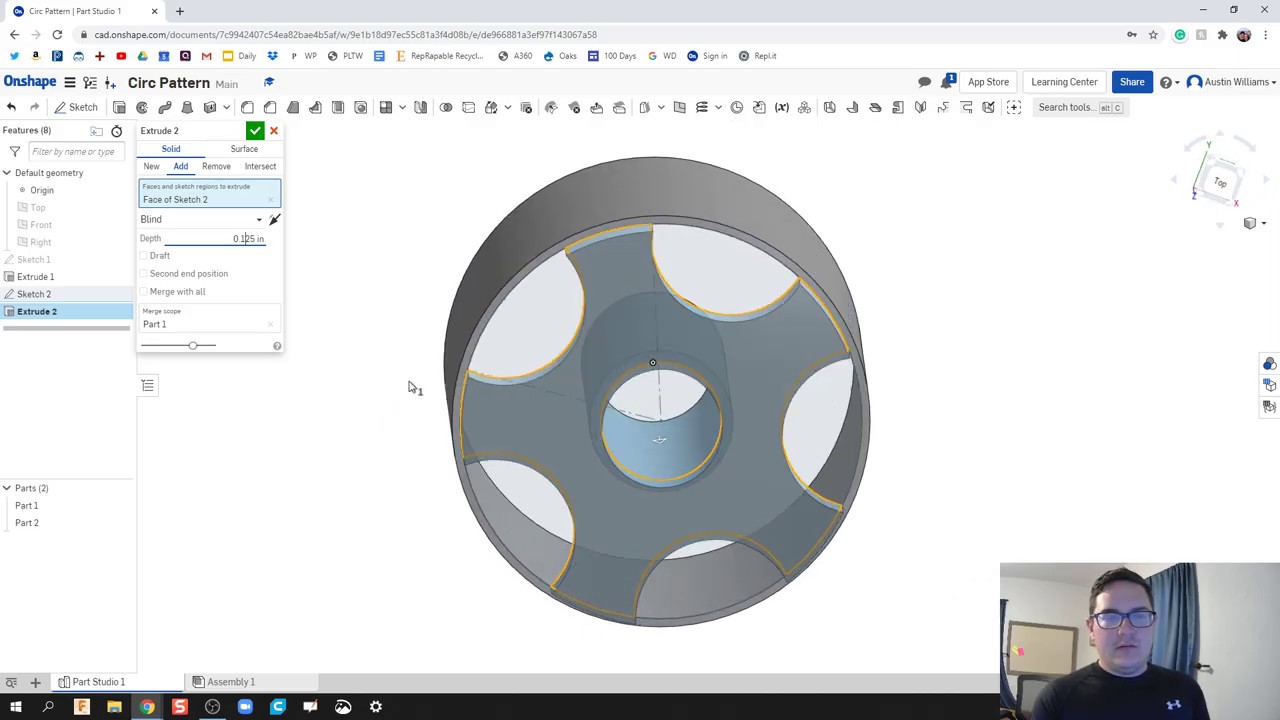Click the add custom features icon

(1014, 107)
